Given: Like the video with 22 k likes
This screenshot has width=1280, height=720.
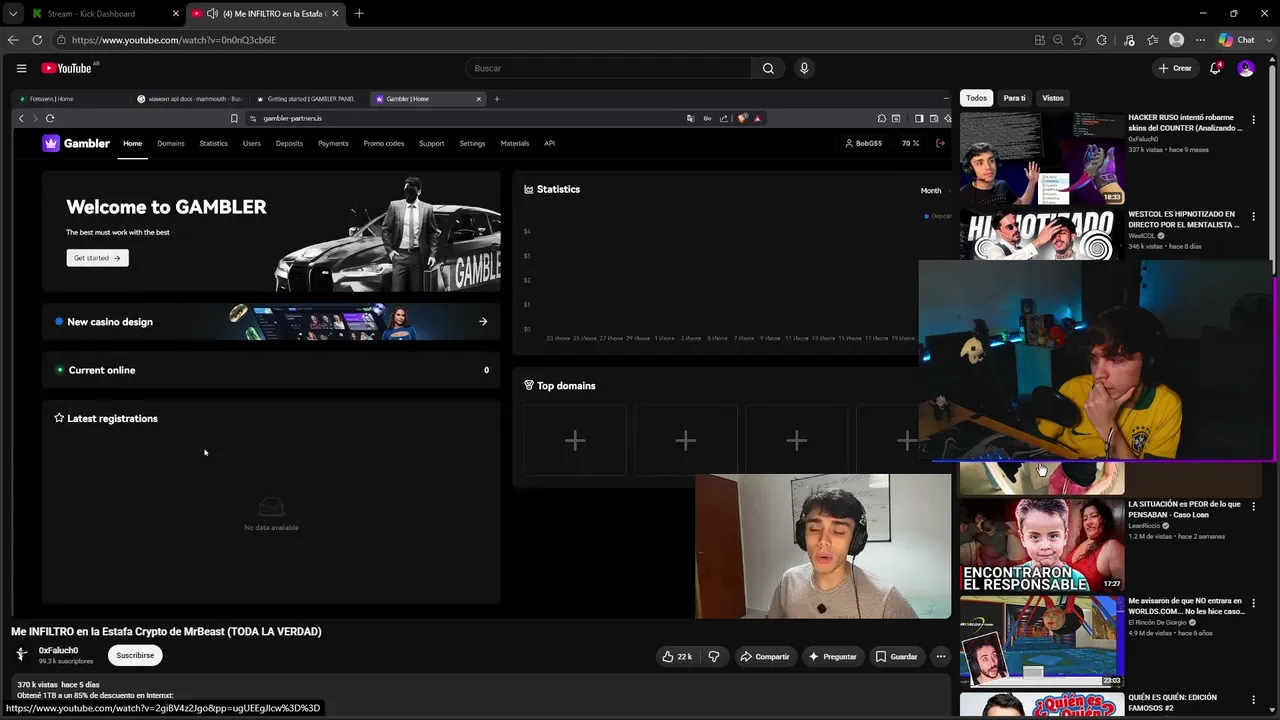Looking at the screenshot, I should [677, 656].
